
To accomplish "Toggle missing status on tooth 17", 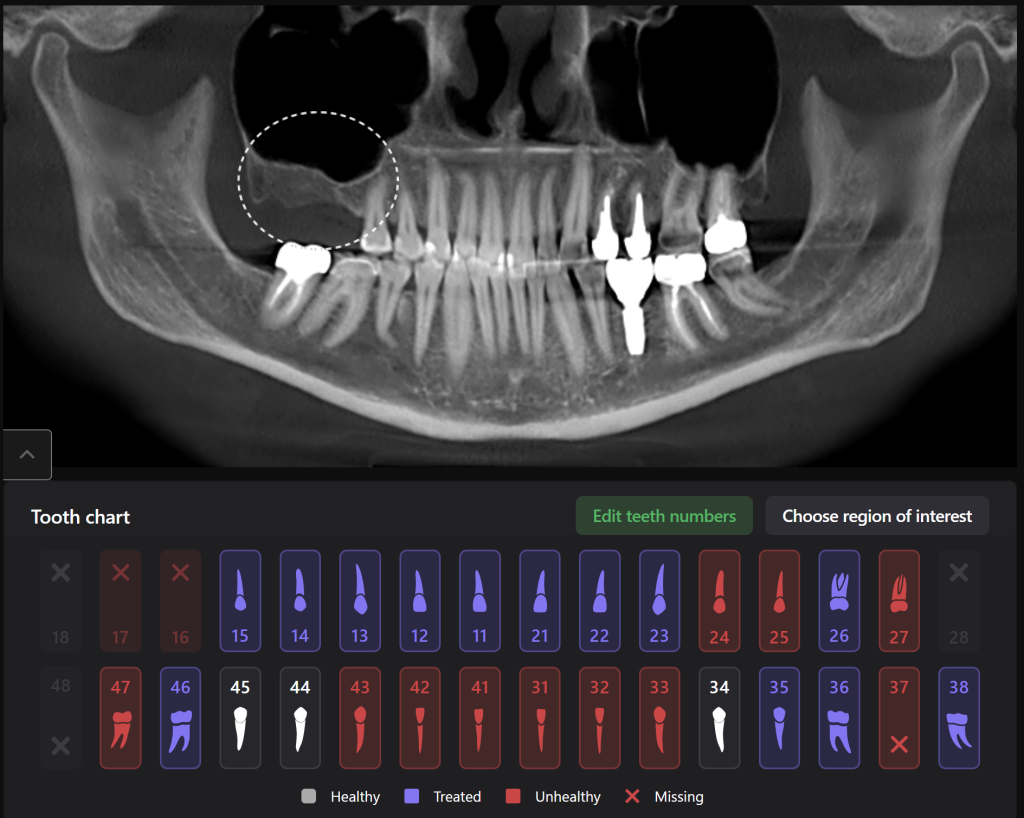I will [x=120, y=572].
